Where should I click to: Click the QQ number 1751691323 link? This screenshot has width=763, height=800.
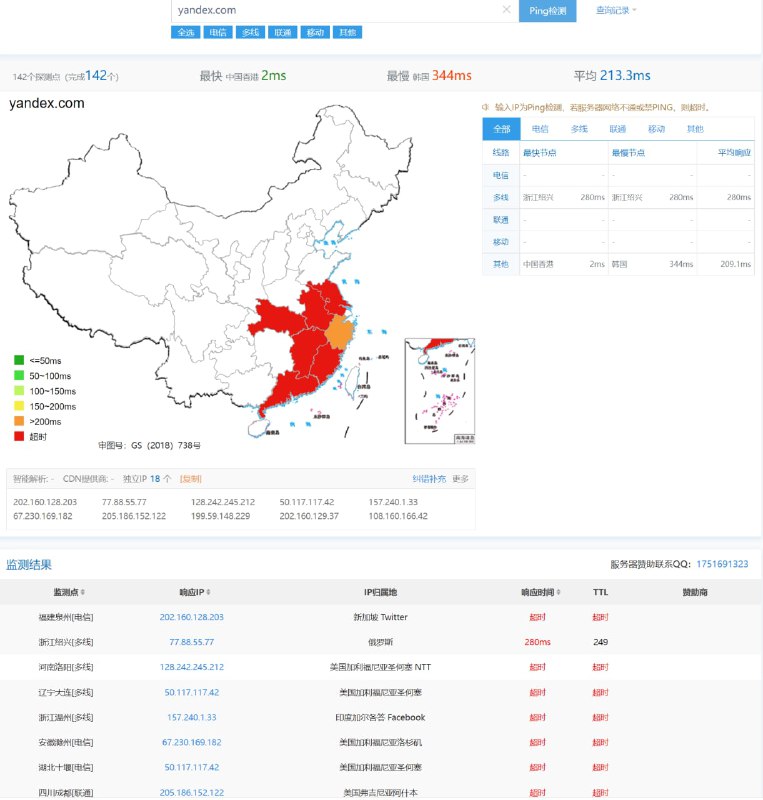[722, 564]
